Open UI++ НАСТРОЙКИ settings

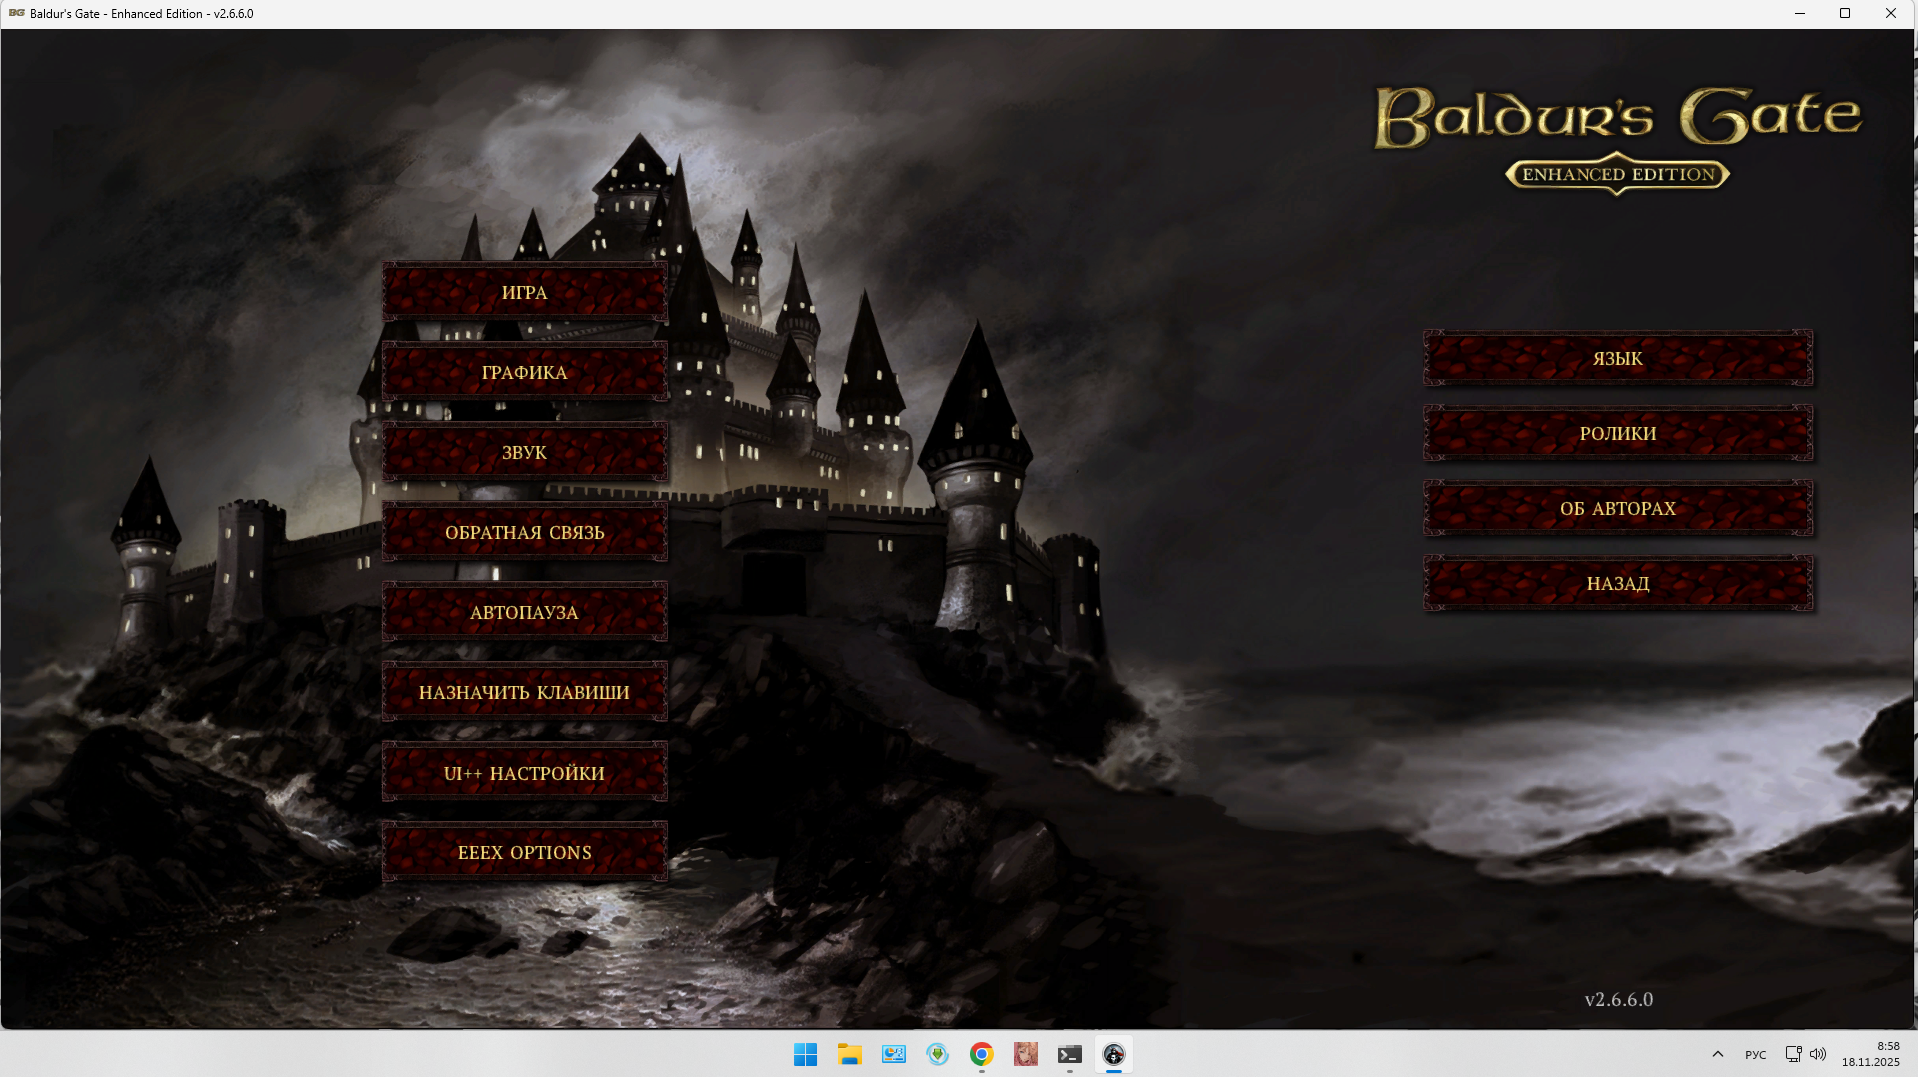[x=524, y=773]
